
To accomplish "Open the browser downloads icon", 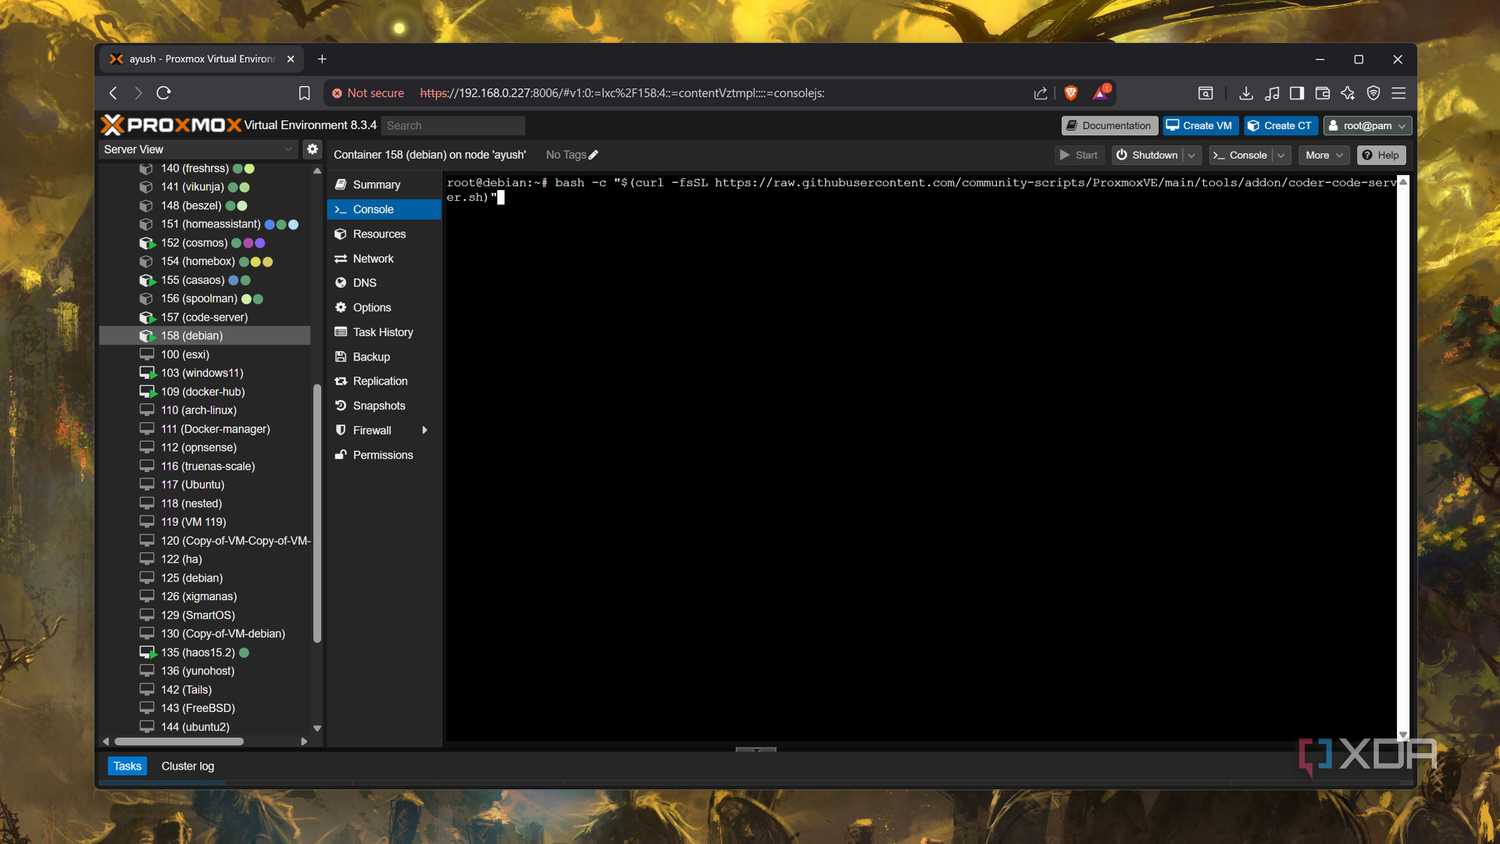I will tap(1246, 93).
